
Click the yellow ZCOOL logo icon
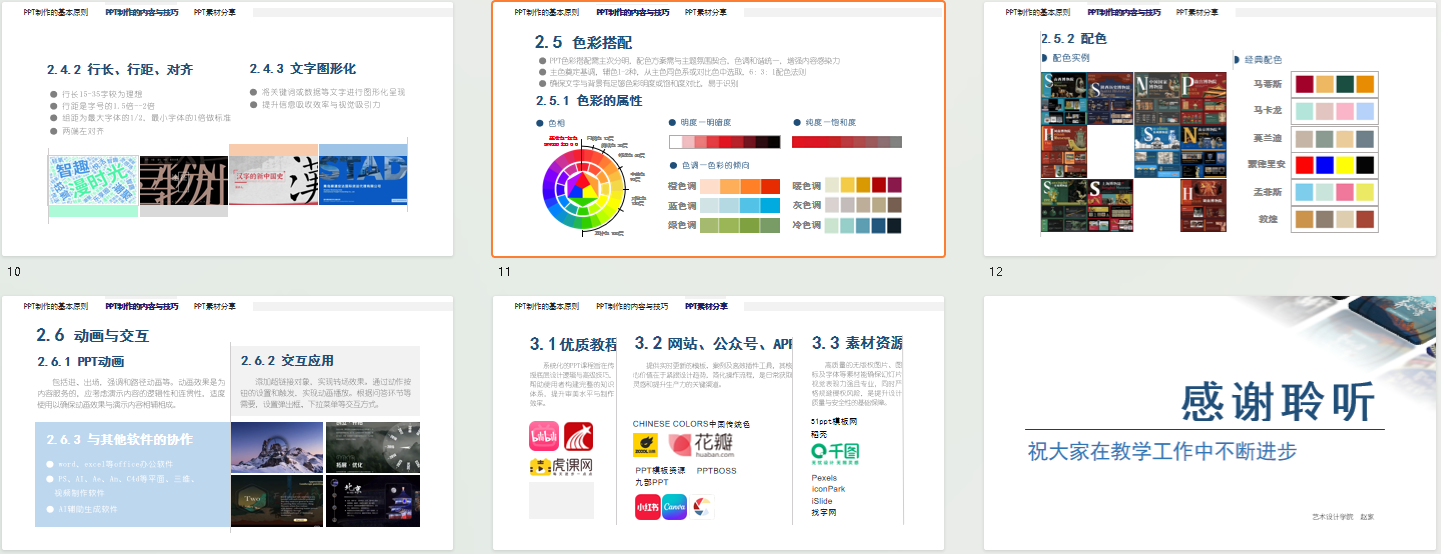pos(645,445)
